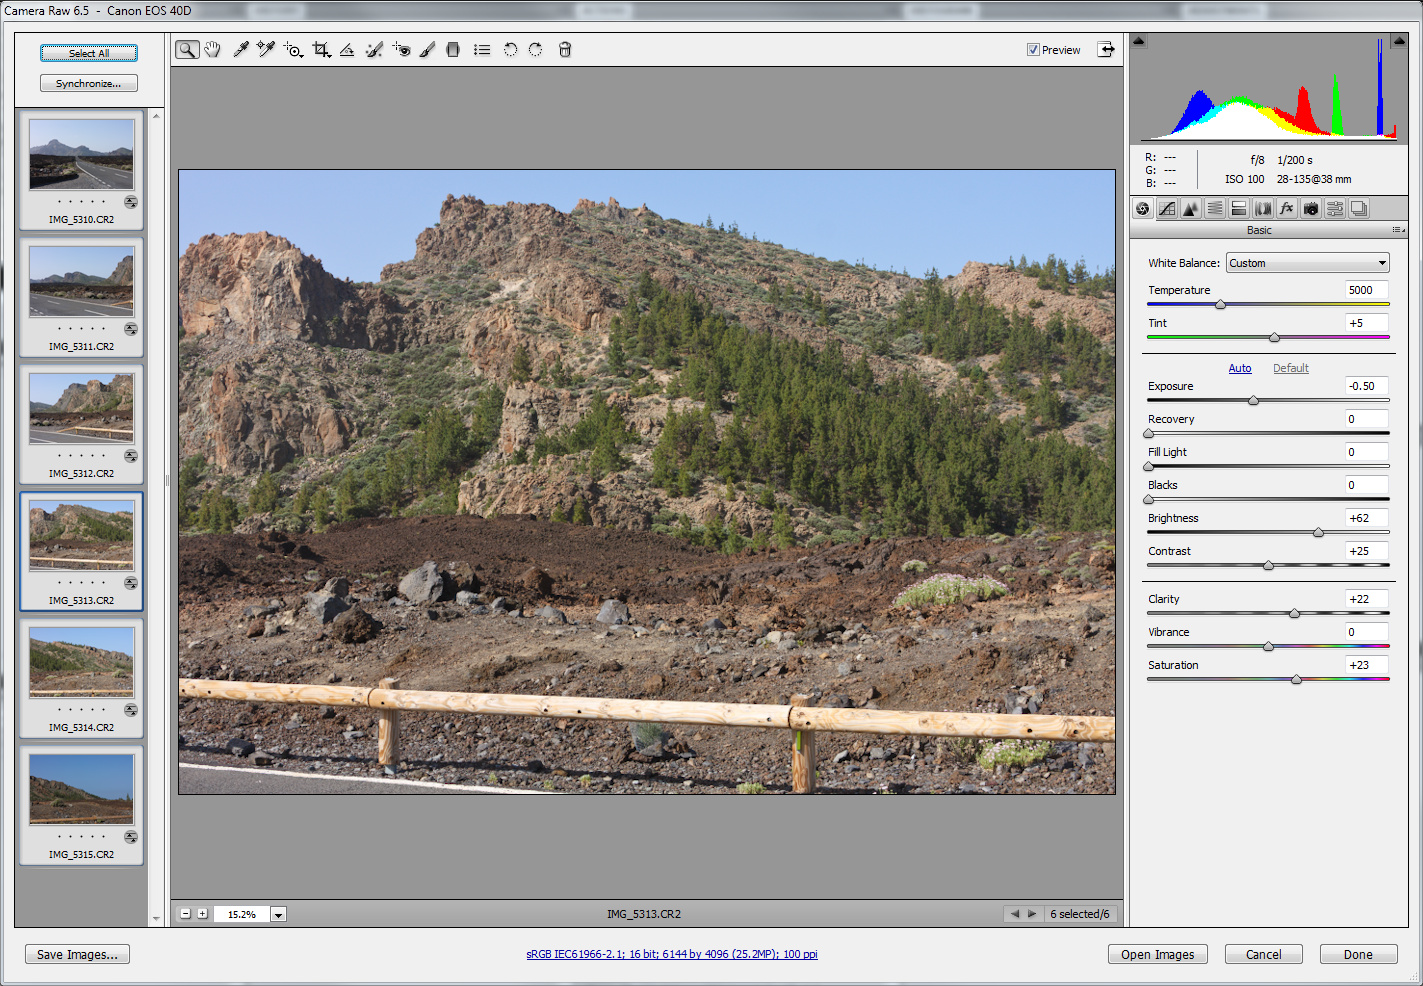The height and width of the screenshot is (986, 1423).
Task: Click the Contrast value field showing +25
Action: tap(1367, 551)
